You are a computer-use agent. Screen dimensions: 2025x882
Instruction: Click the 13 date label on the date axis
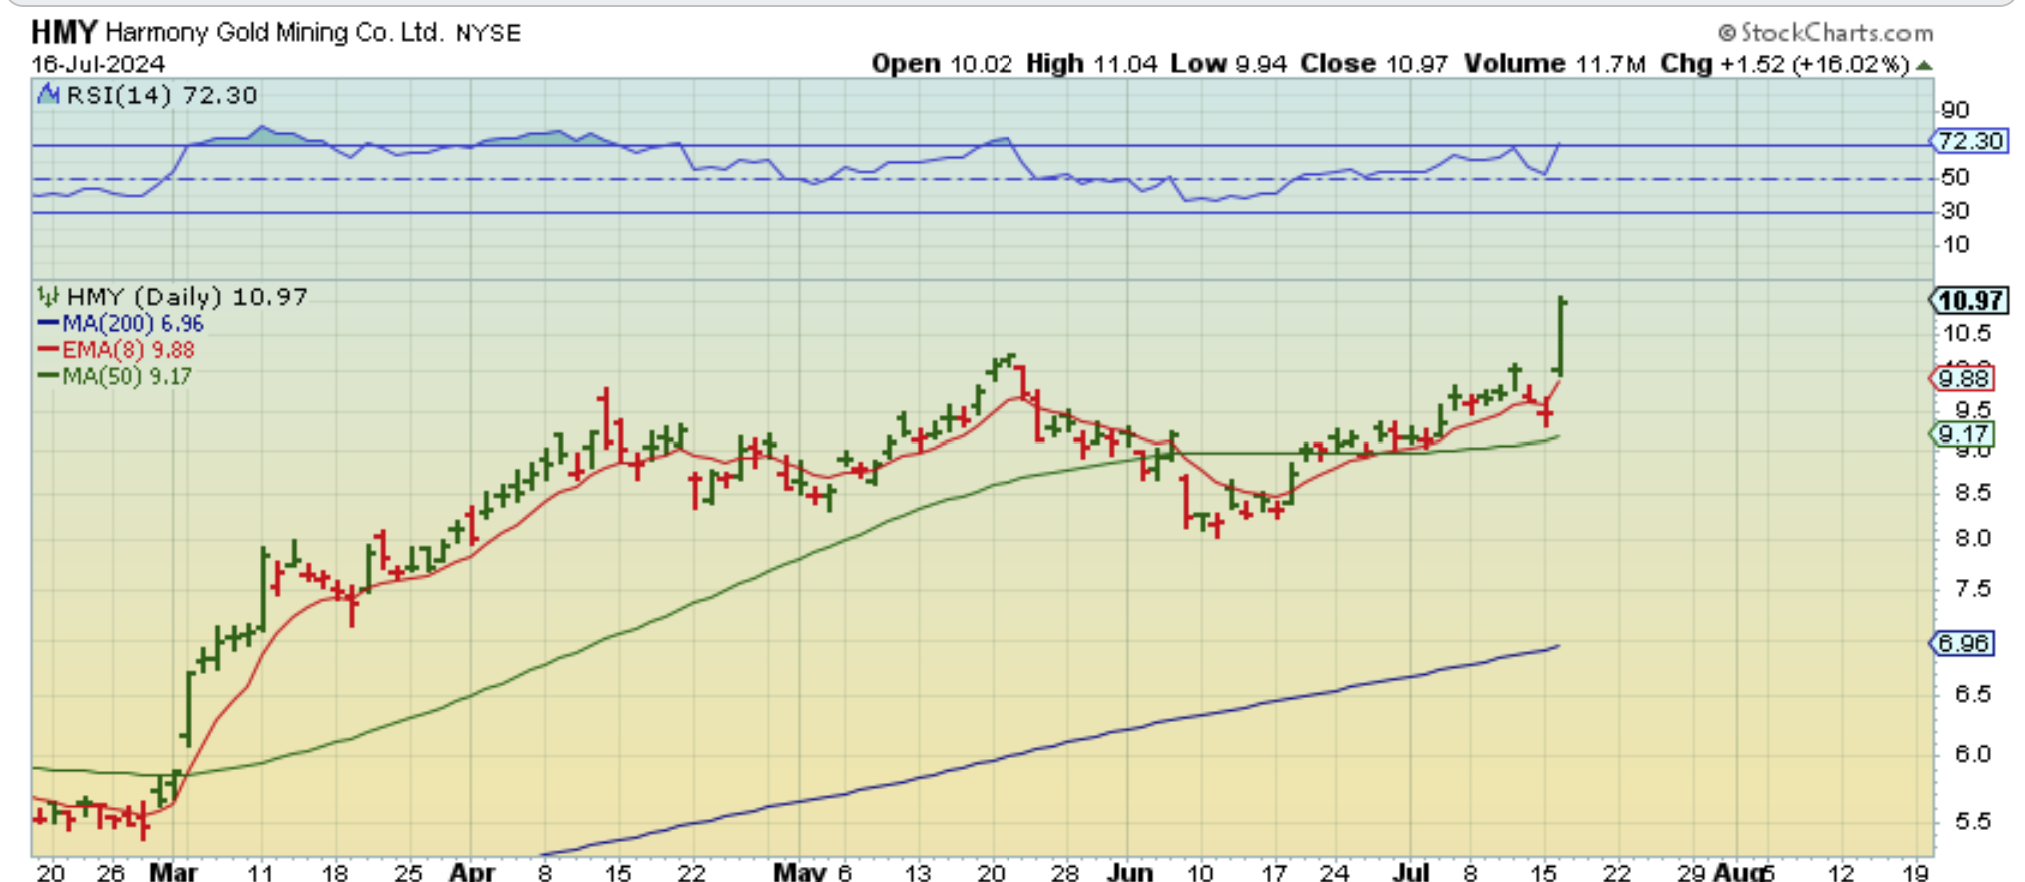917,872
